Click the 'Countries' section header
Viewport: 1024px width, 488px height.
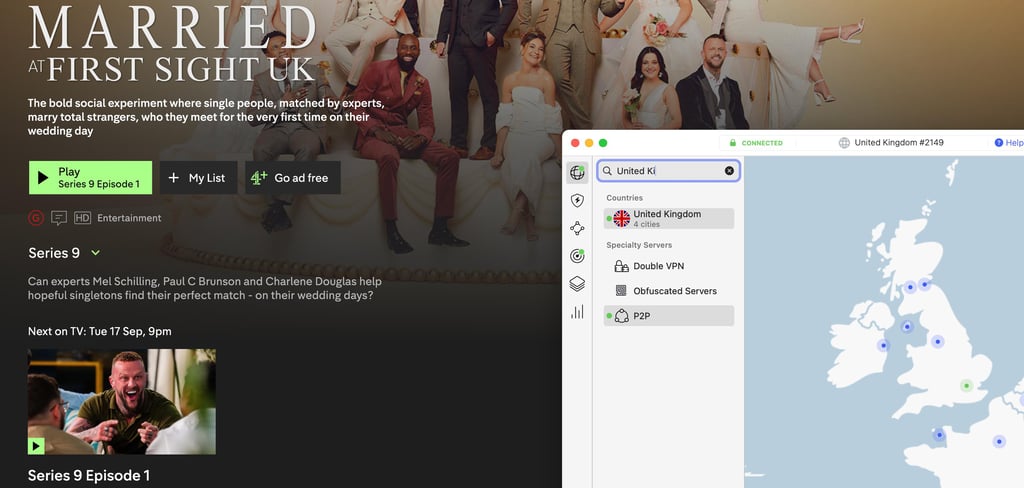point(624,198)
